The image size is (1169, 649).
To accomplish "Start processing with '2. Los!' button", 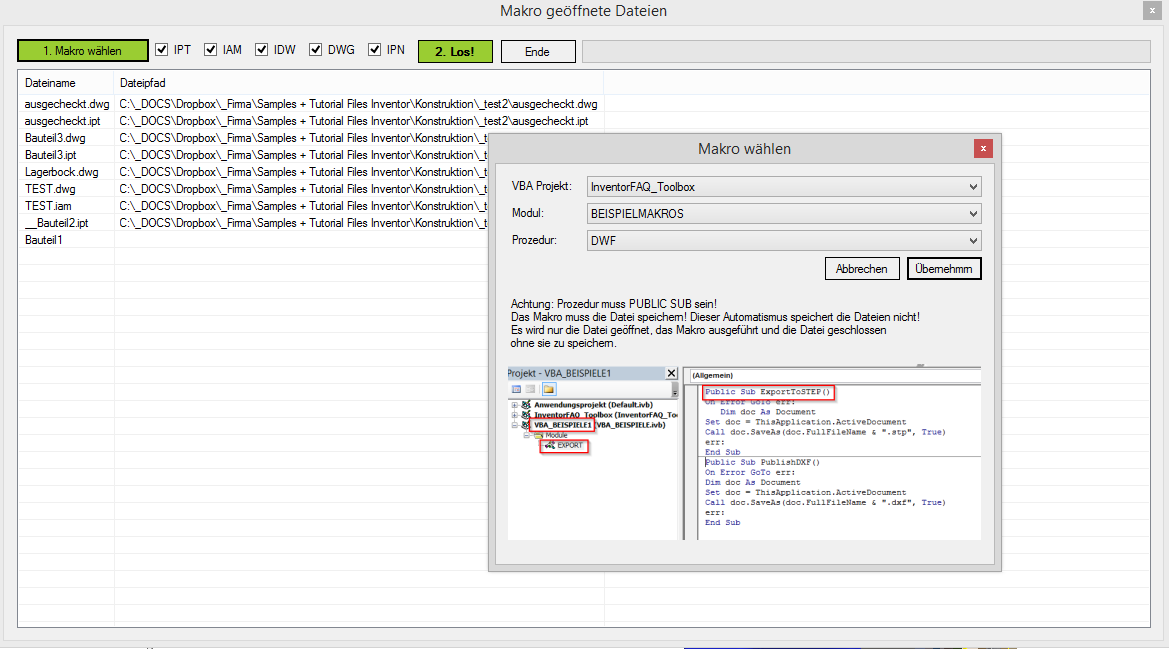I will click(x=455, y=51).
